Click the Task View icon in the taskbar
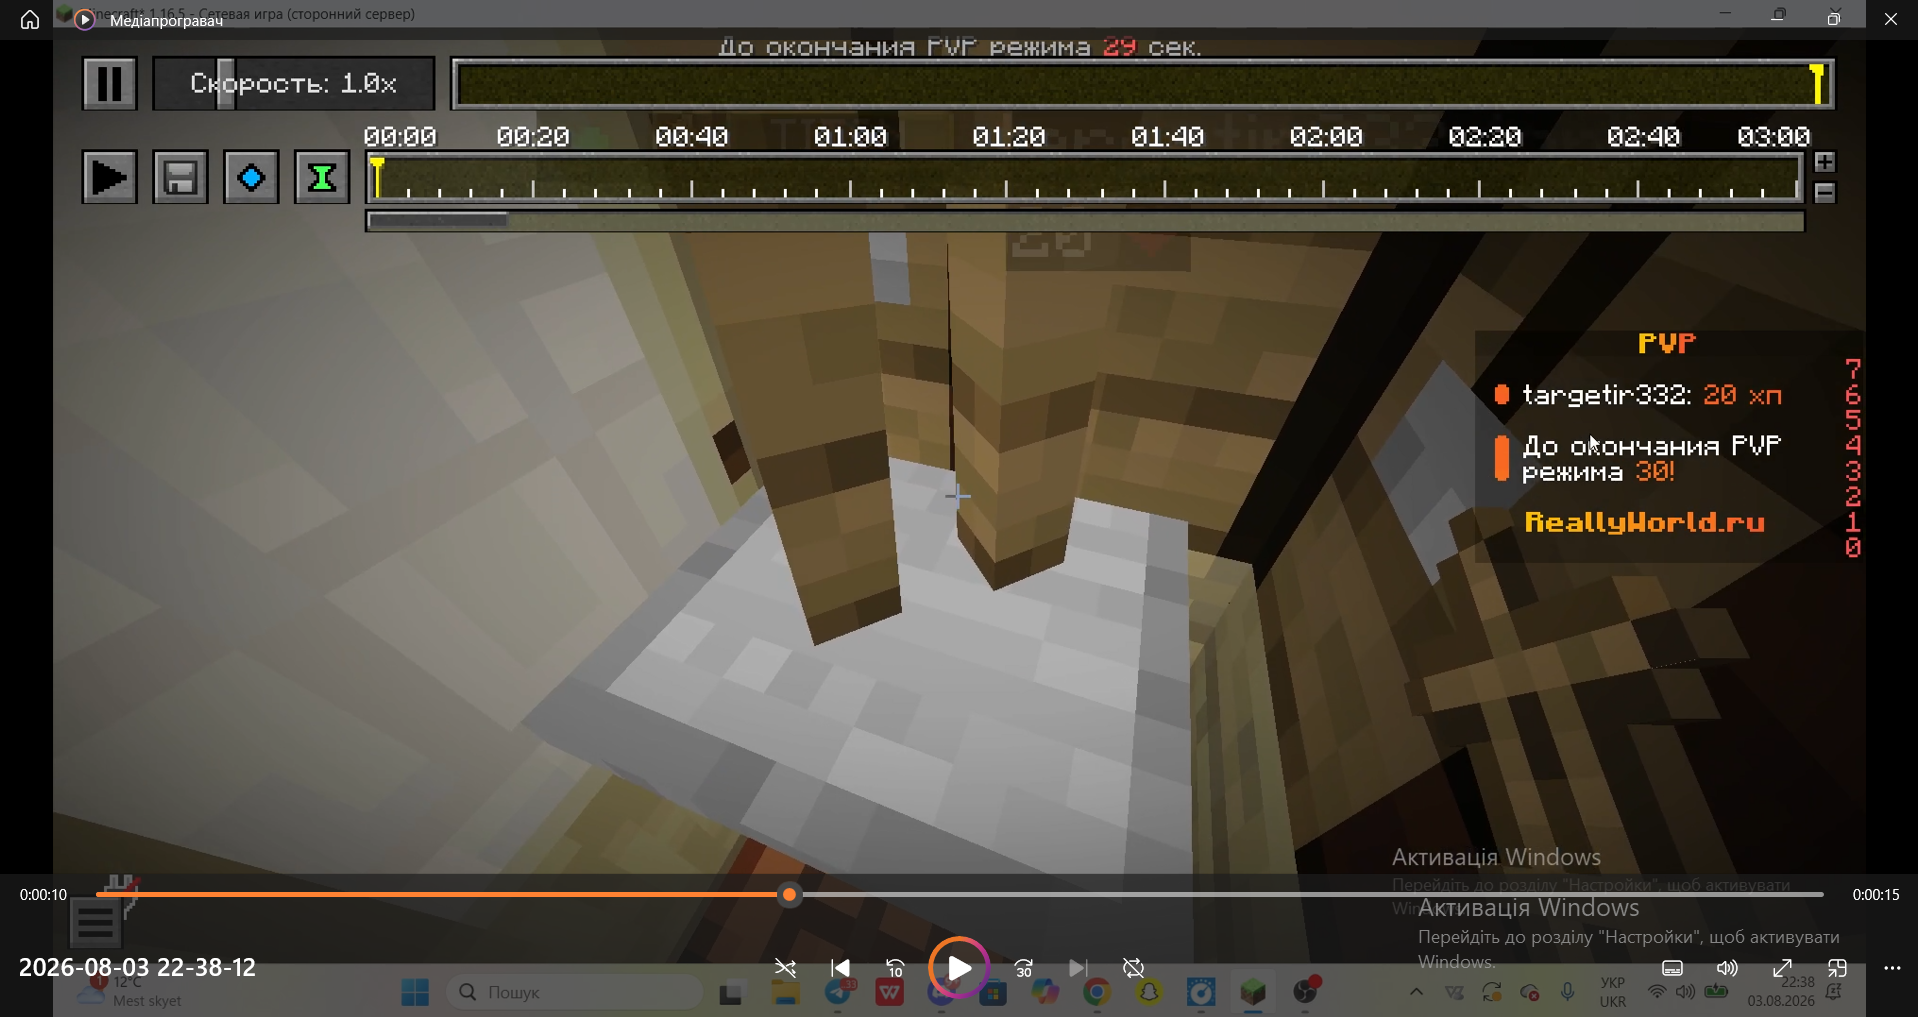Viewport: 1918px width, 1017px height. coord(732,993)
